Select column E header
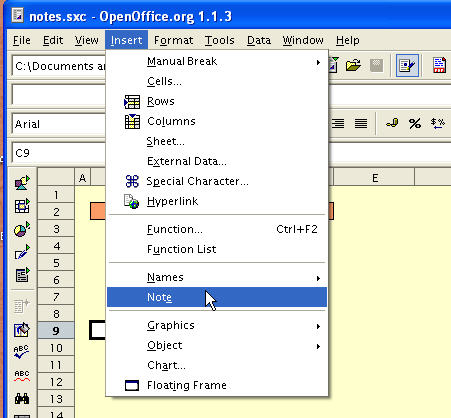Image resolution: width=451 pixels, height=418 pixels. click(374, 178)
